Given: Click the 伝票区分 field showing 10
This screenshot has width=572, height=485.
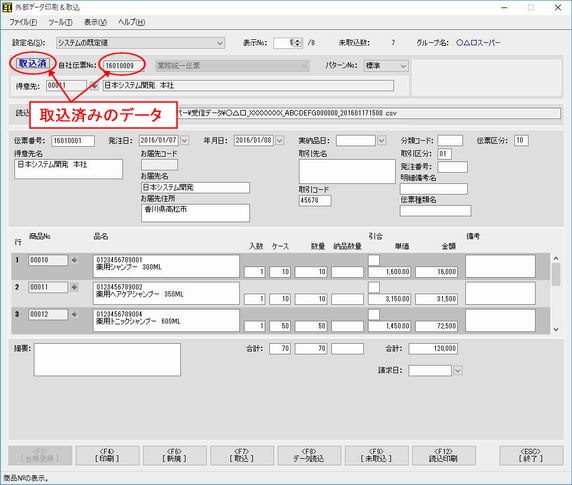Looking at the screenshot, I should click(x=521, y=140).
